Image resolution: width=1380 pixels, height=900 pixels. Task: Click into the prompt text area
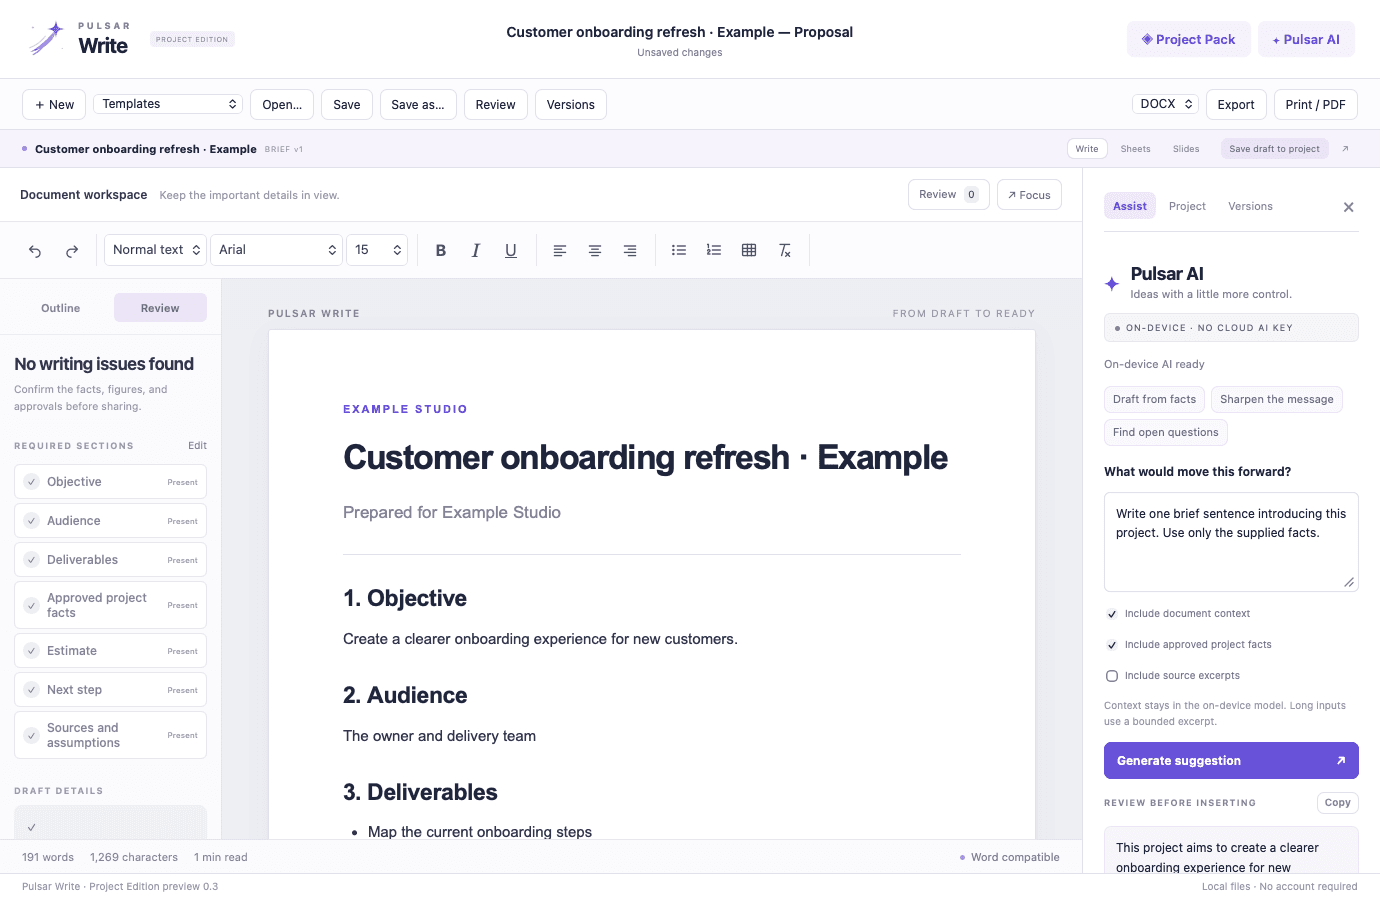[1231, 542]
